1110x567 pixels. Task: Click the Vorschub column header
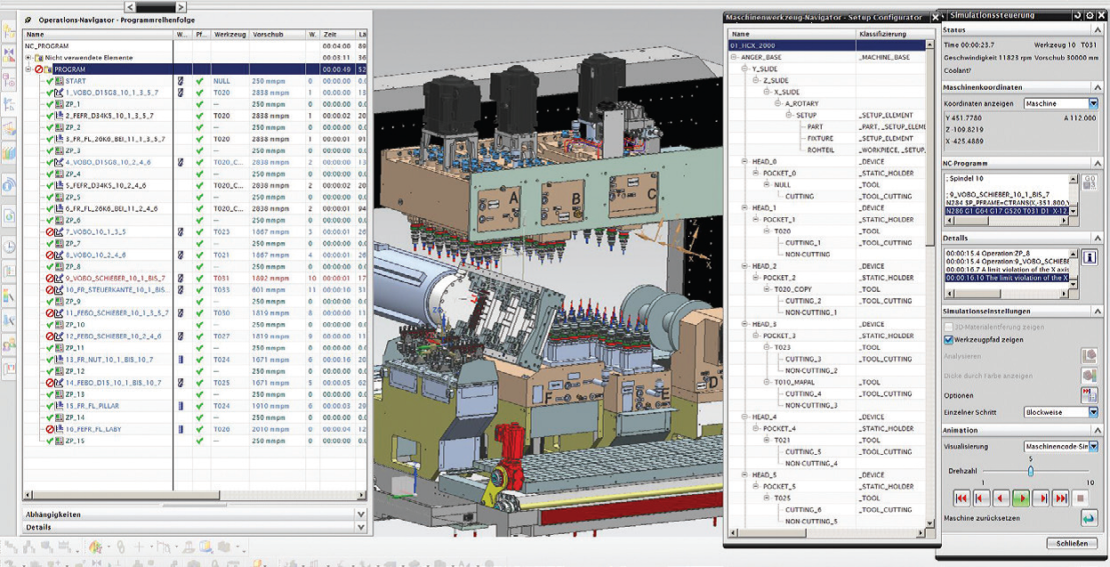[x=277, y=33]
